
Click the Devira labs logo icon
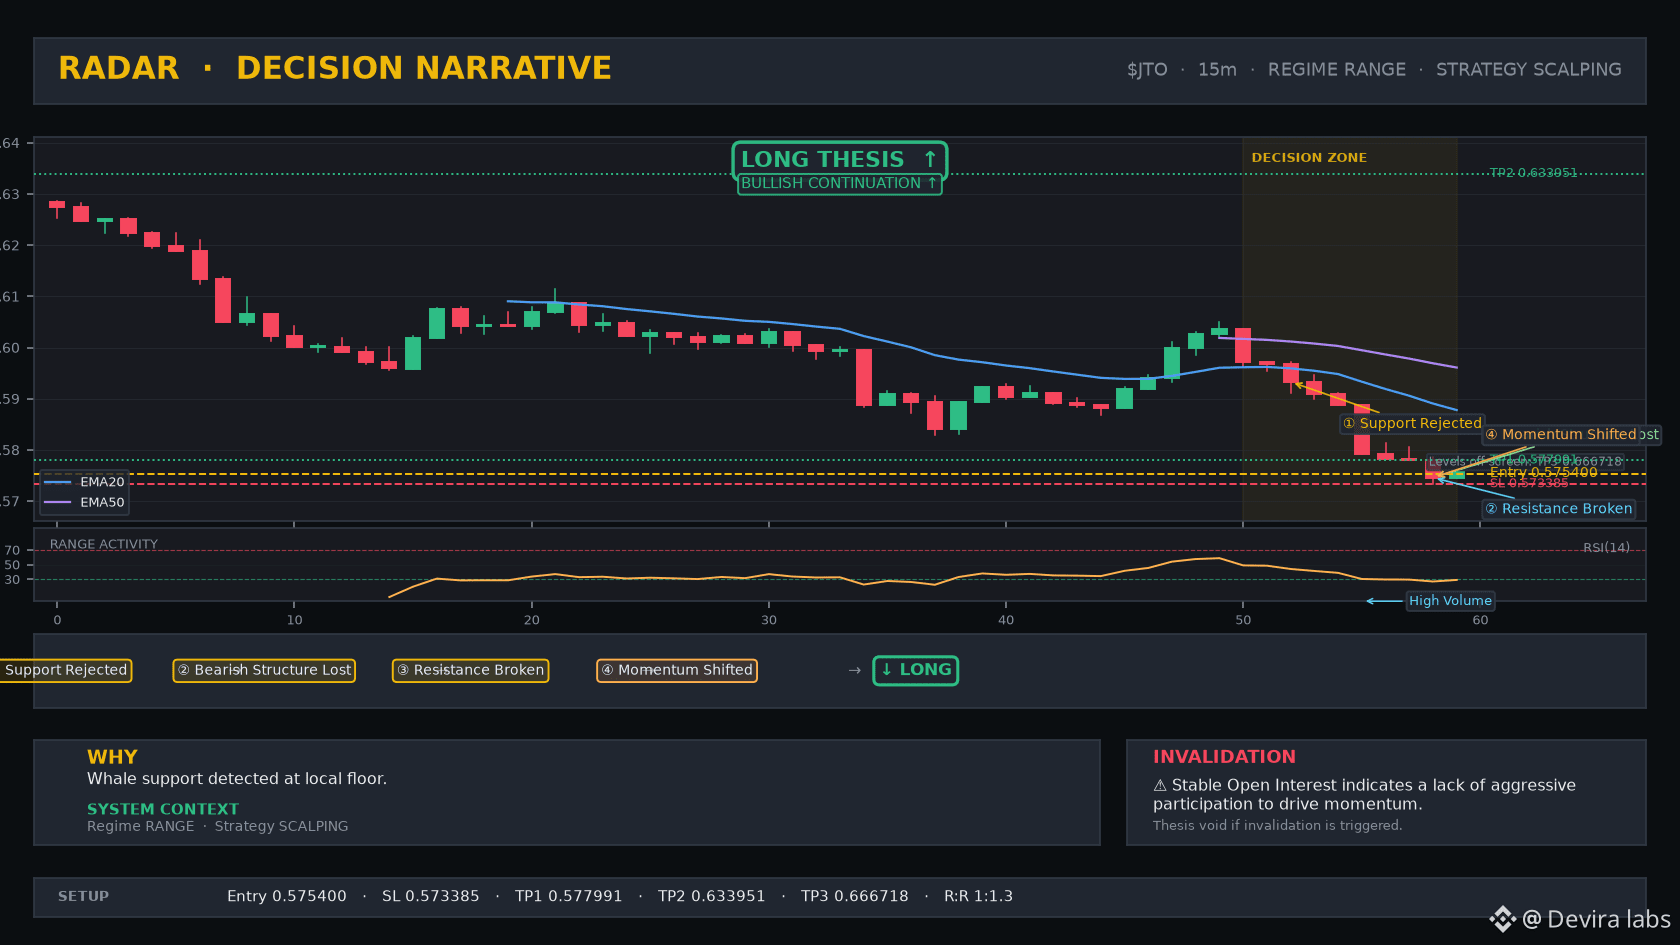pyautogui.click(x=1502, y=919)
